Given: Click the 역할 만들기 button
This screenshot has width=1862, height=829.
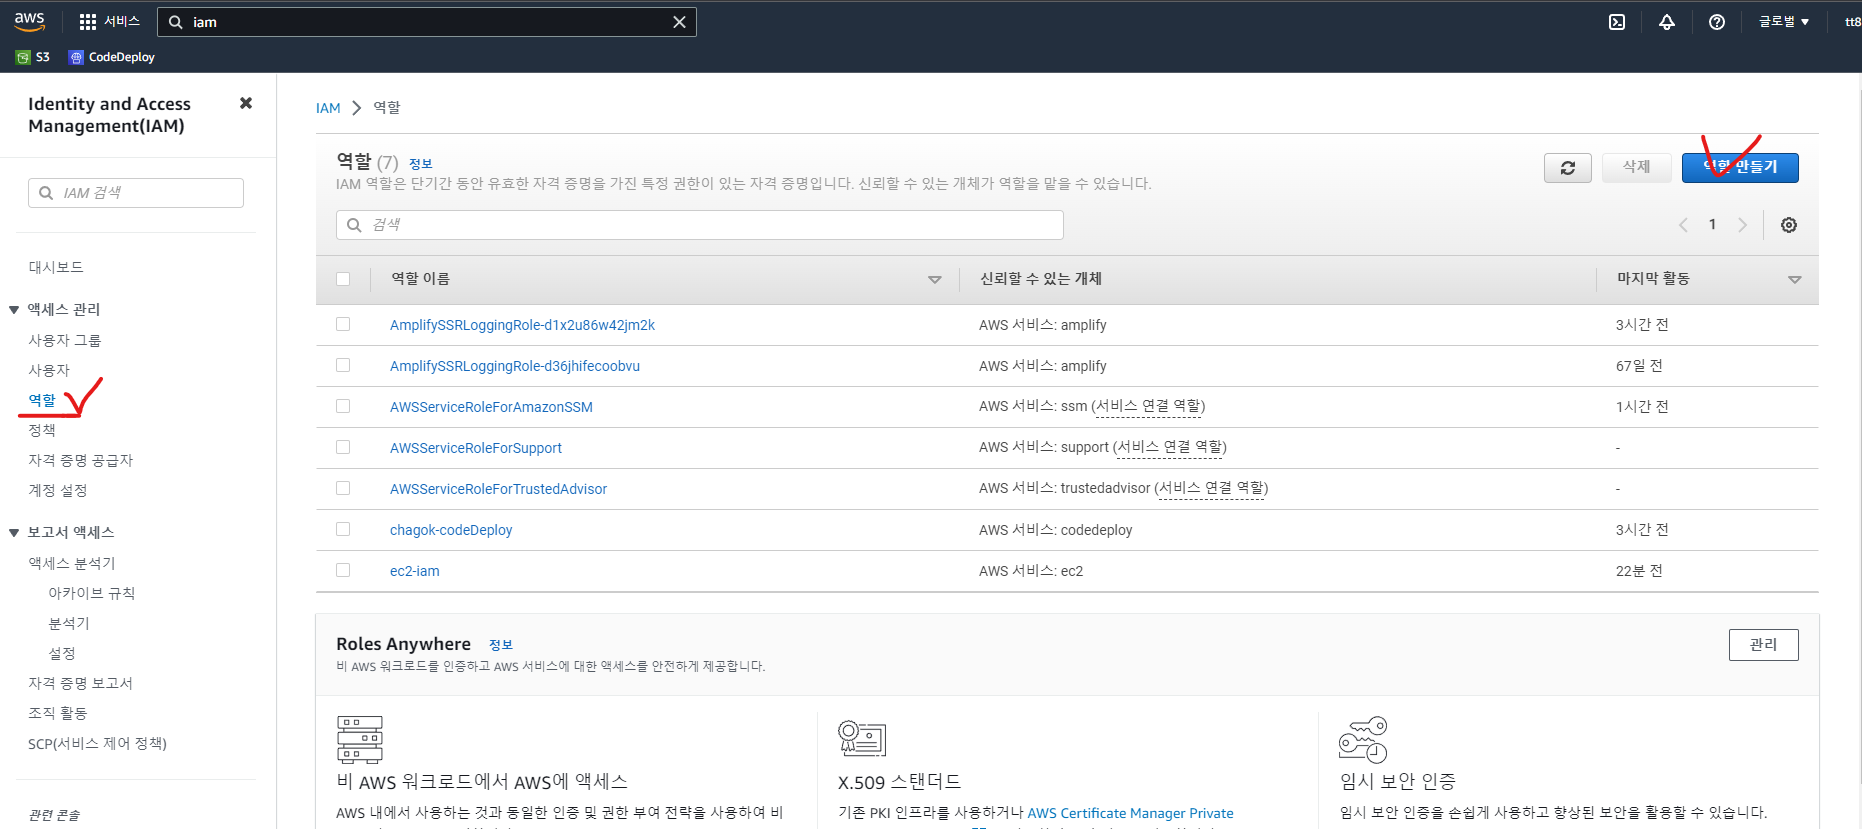Looking at the screenshot, I should 1740,167.
